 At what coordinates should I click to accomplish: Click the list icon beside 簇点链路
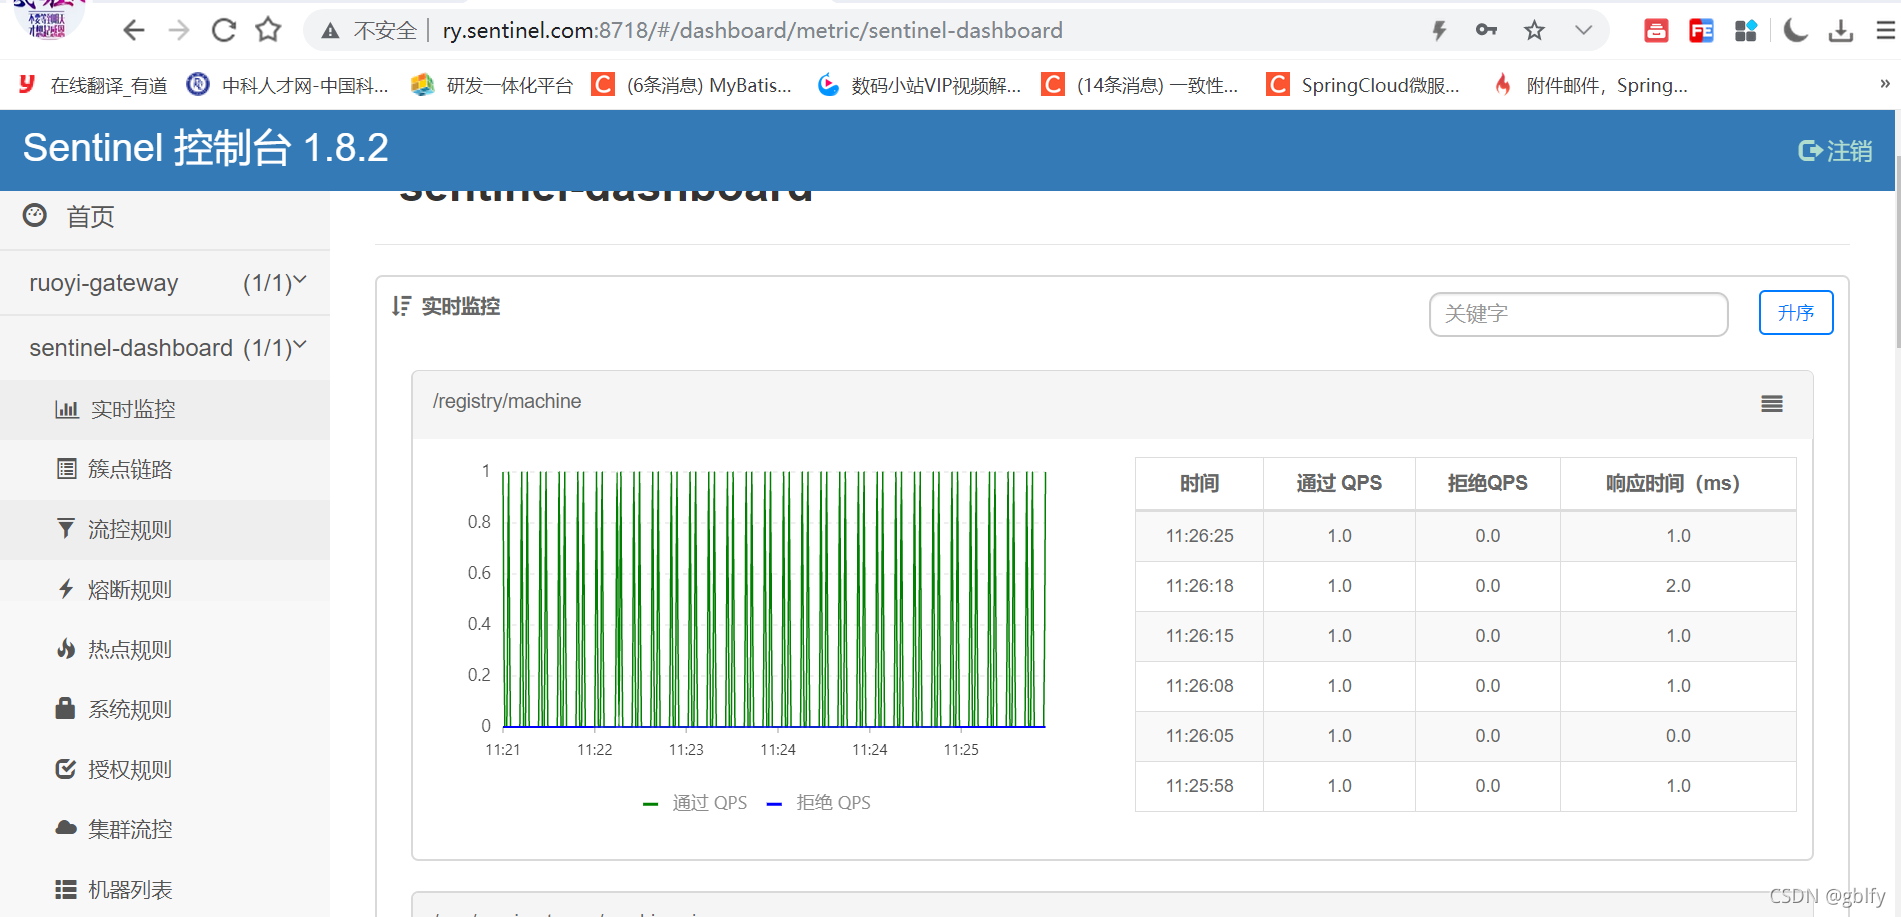(67, 469)
